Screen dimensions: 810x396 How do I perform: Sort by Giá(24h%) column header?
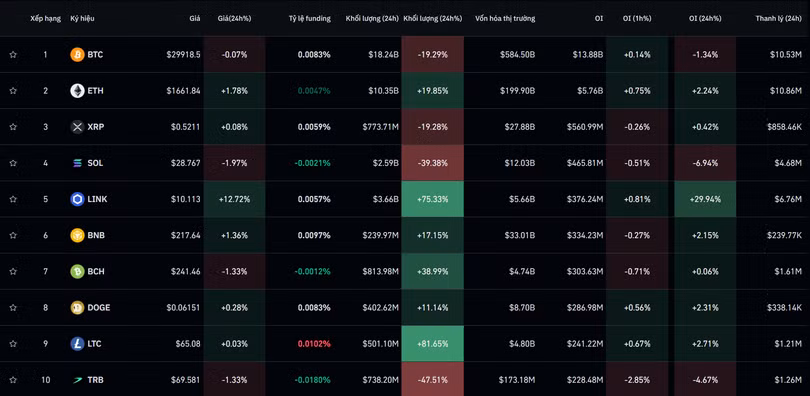pos(235,19)
